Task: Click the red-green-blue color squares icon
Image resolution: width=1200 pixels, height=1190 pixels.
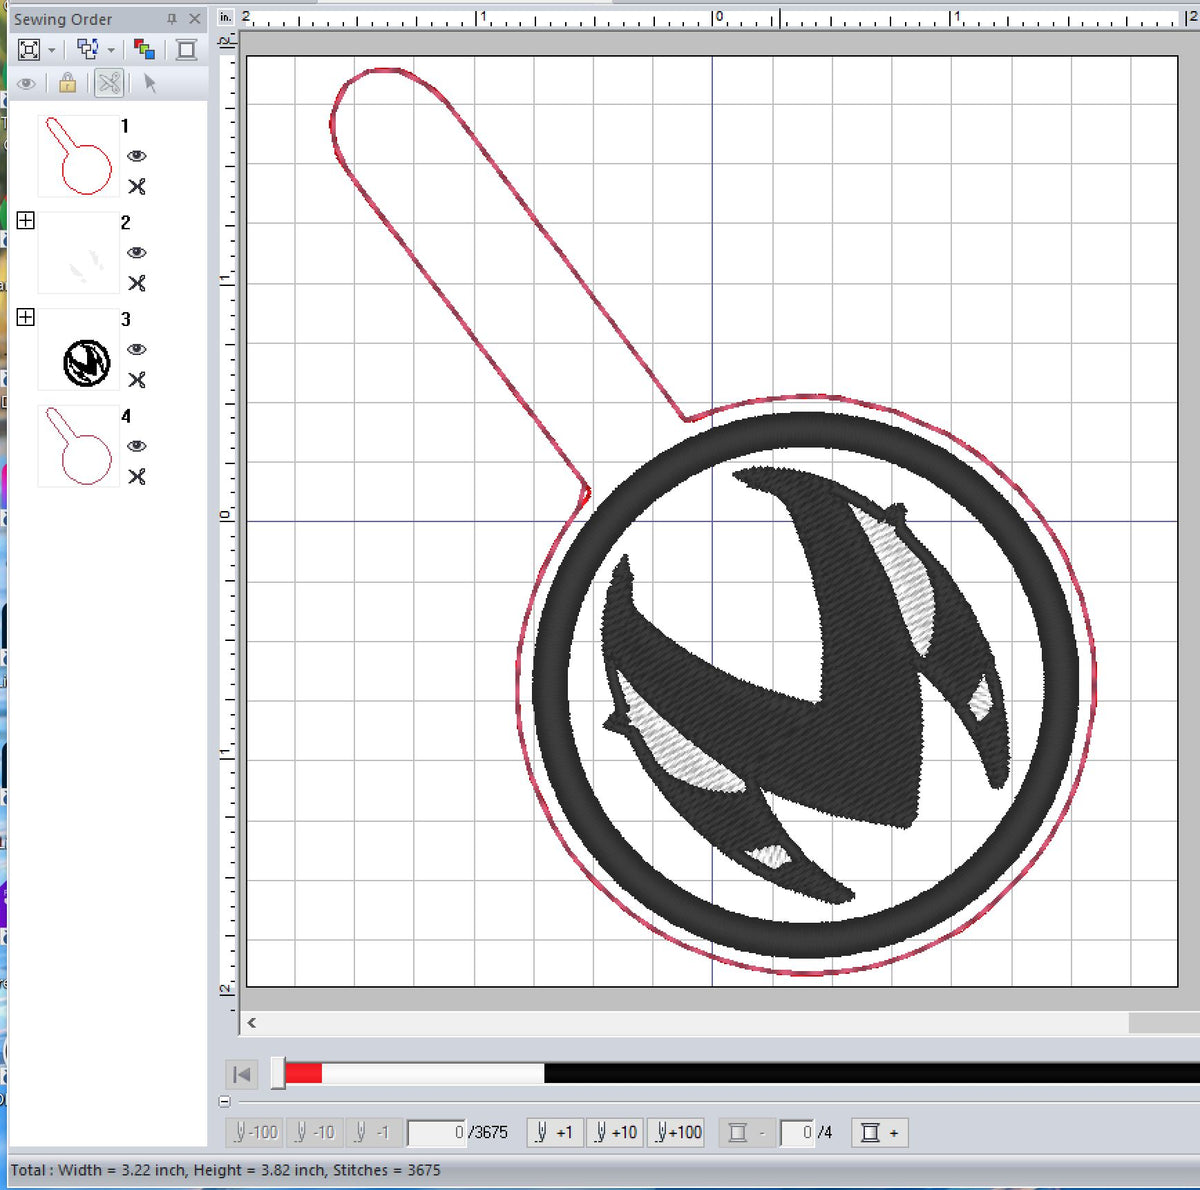Action: tap(144, 49)
